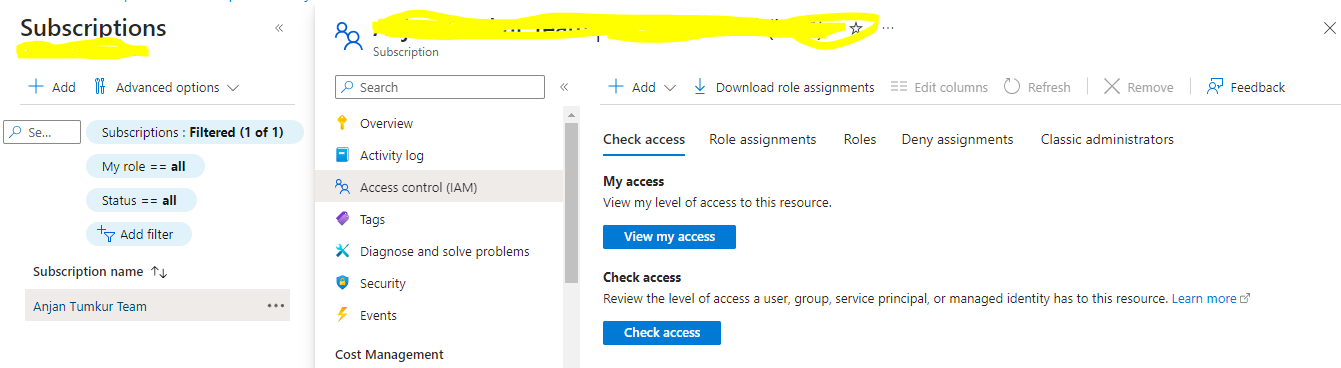Open the ellipsis menu for Anjan Tumkur Team
The width and height of the screenshot is (1341, 368).
point(276,306)
